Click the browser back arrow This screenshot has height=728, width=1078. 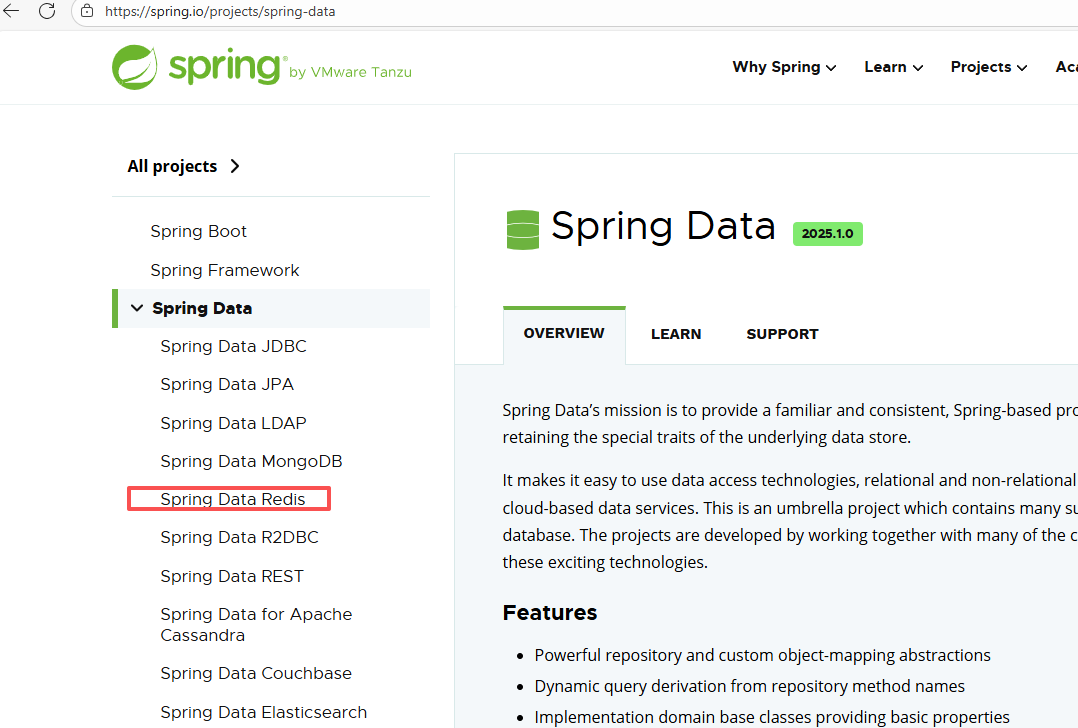(11, 11)
